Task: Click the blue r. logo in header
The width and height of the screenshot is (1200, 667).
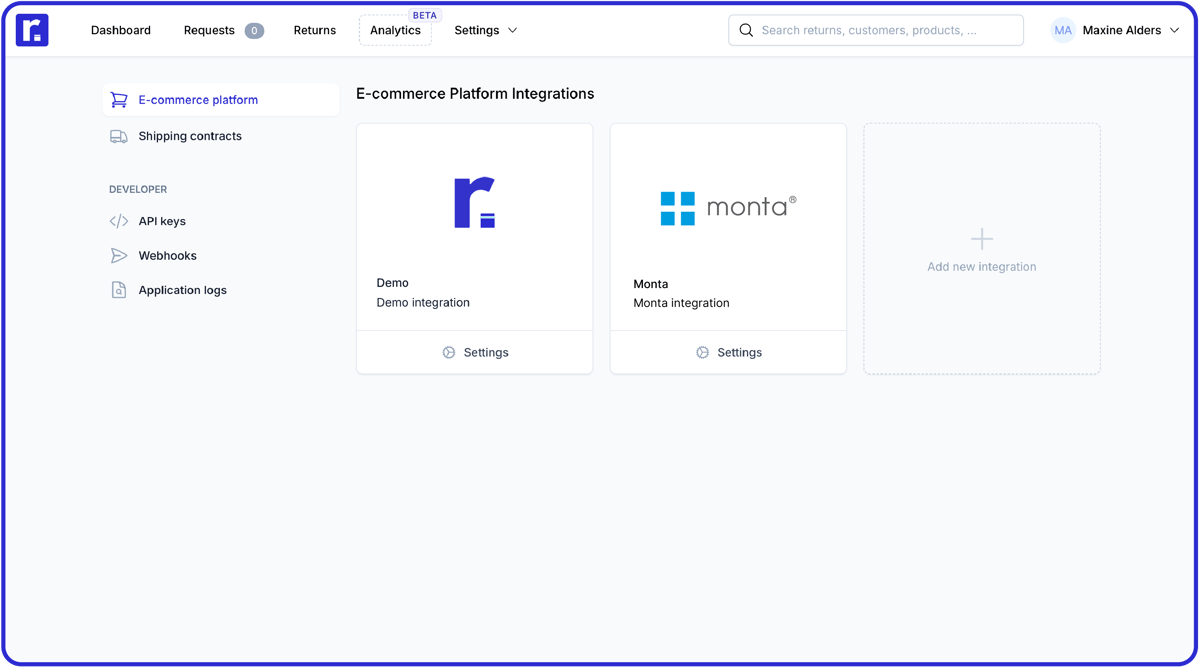Action: 32,30
